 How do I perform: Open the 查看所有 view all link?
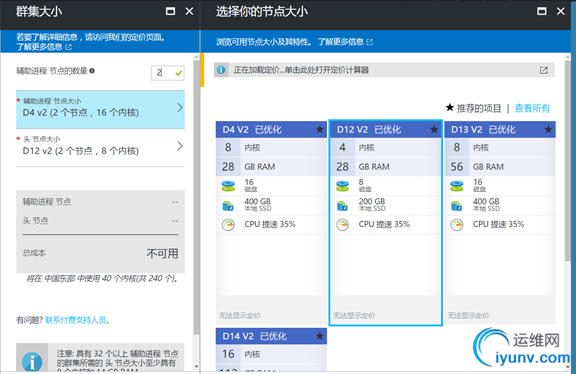(532, 108)
